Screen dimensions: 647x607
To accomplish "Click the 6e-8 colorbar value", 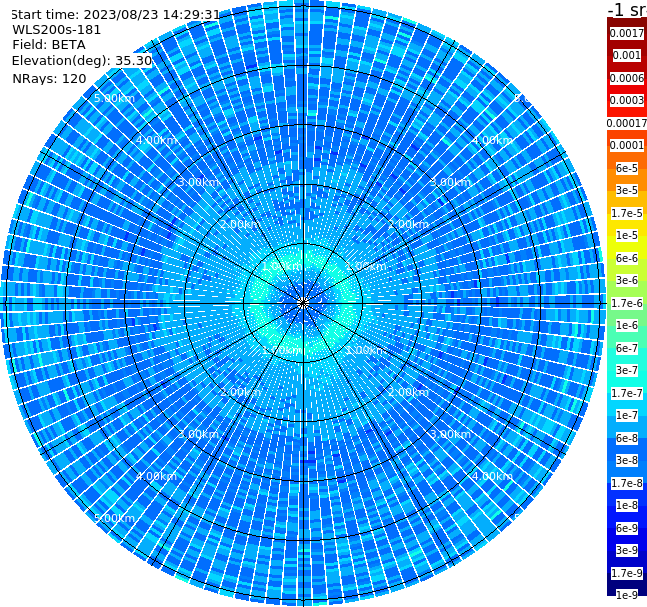I will coord(627,438).
